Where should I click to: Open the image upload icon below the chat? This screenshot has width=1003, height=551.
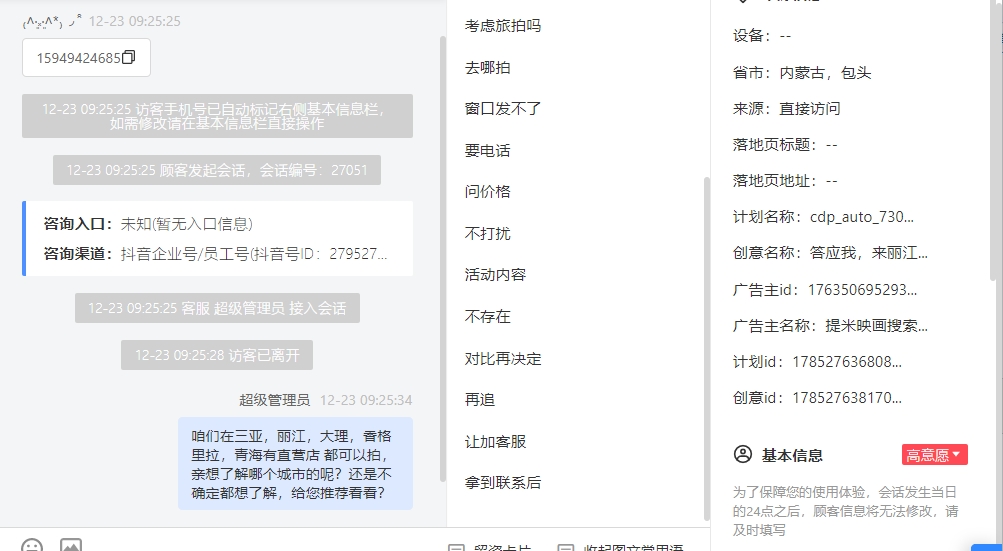(x=71, y=546)
